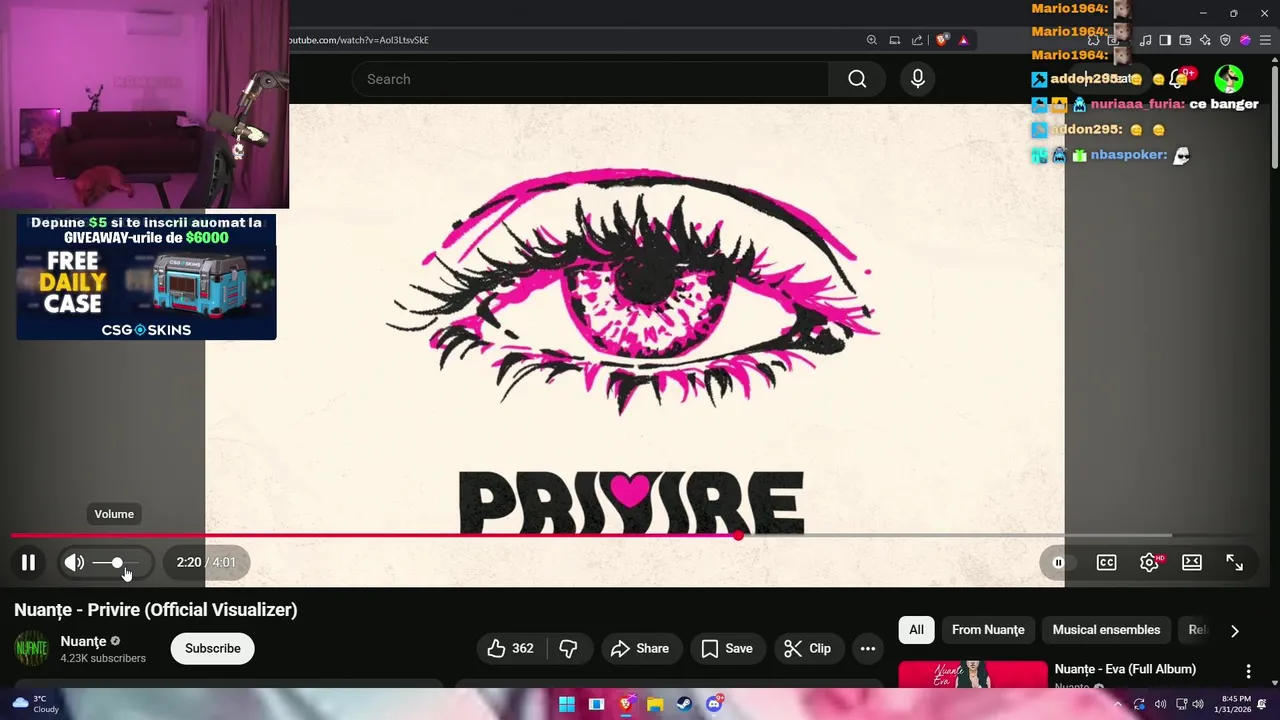Pause the video playback
The width and height of the screenshot is (1280, 720).
click(x=28, y=562)
